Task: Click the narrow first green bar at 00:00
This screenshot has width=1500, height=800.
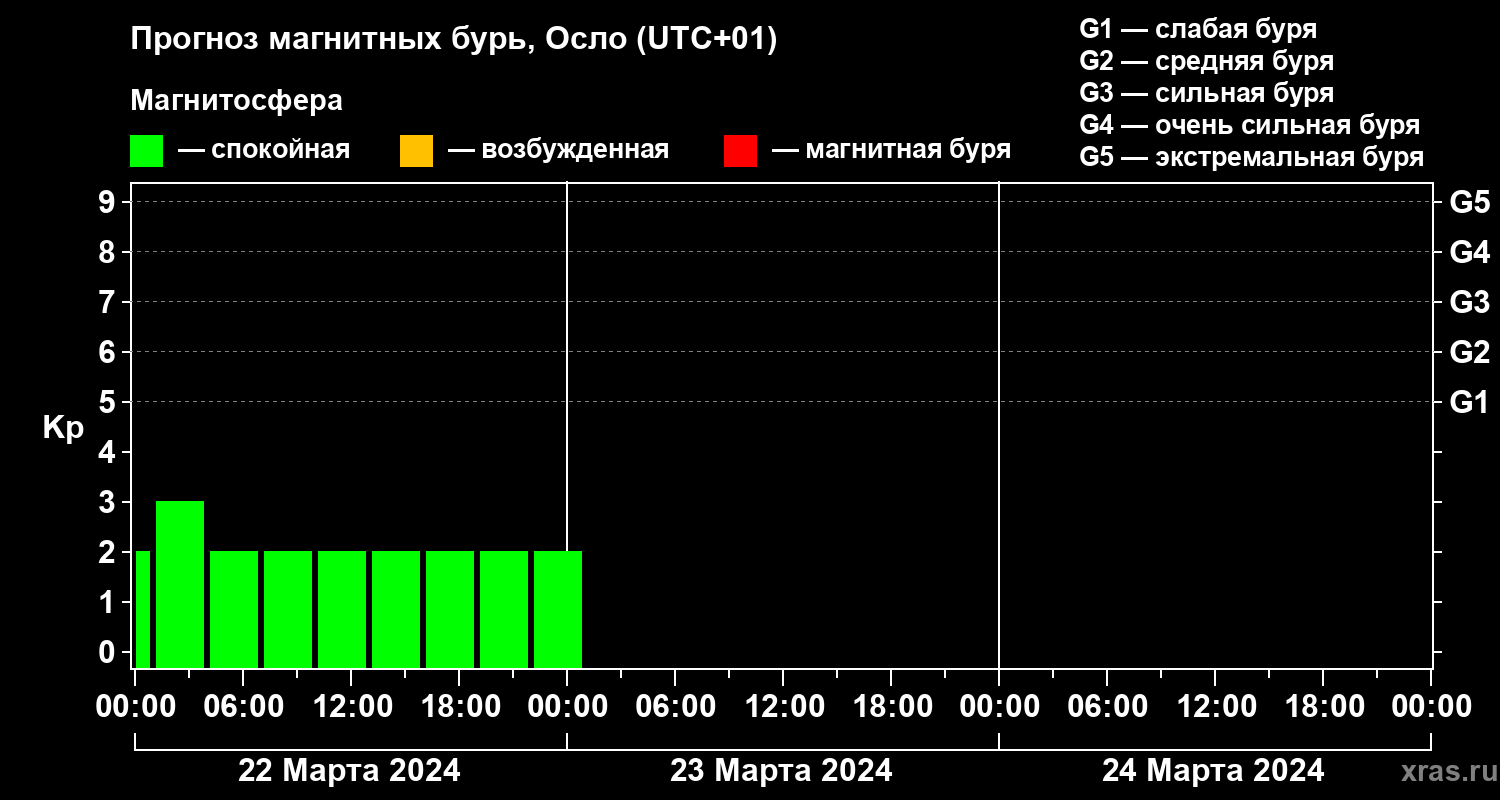Action: click(143, 609)
